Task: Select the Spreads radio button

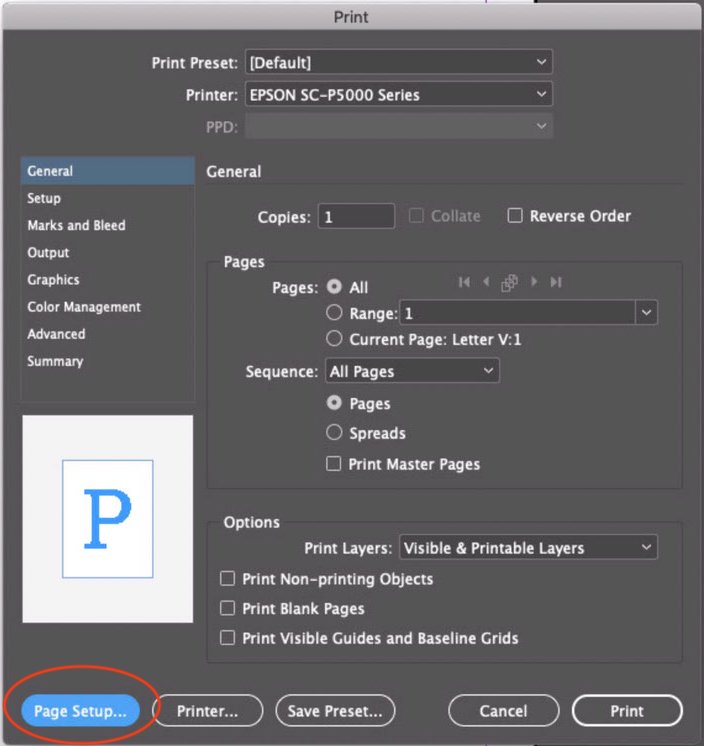Action: tap(334, 432)
